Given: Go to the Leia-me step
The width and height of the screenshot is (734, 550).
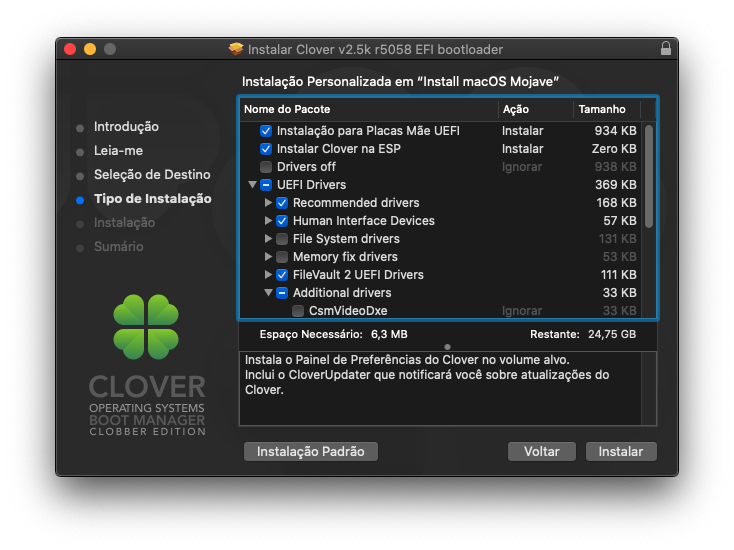Looking at the screenshot, I should pos(118,151).
